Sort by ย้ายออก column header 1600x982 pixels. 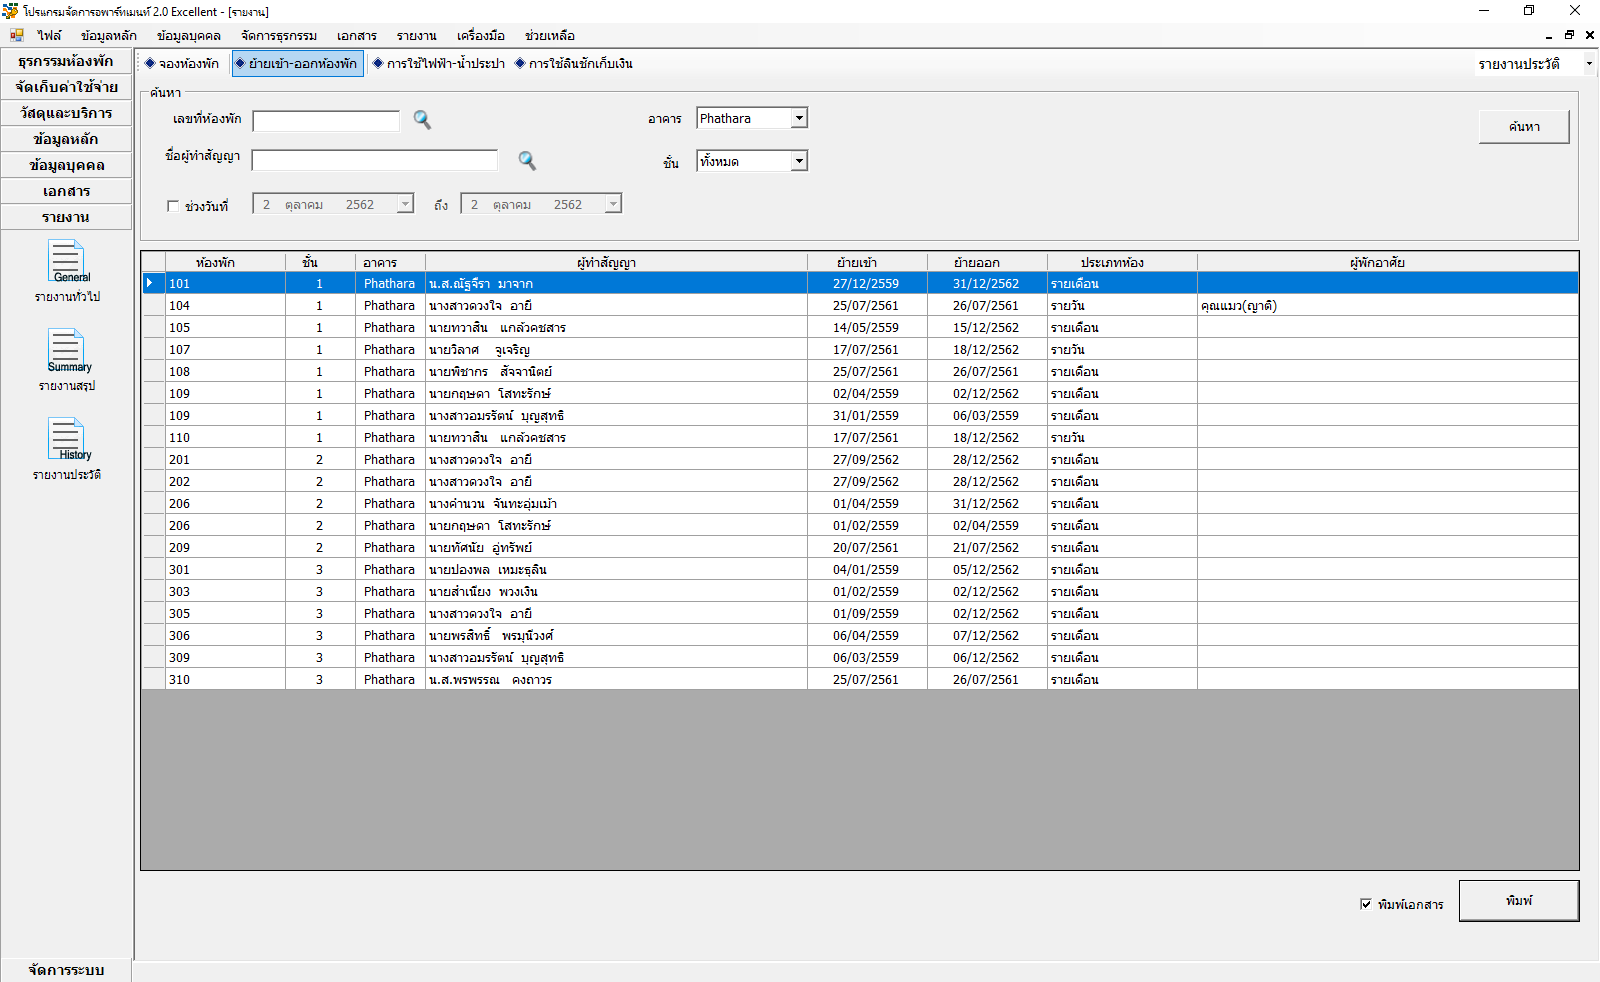tap(987, 262)
